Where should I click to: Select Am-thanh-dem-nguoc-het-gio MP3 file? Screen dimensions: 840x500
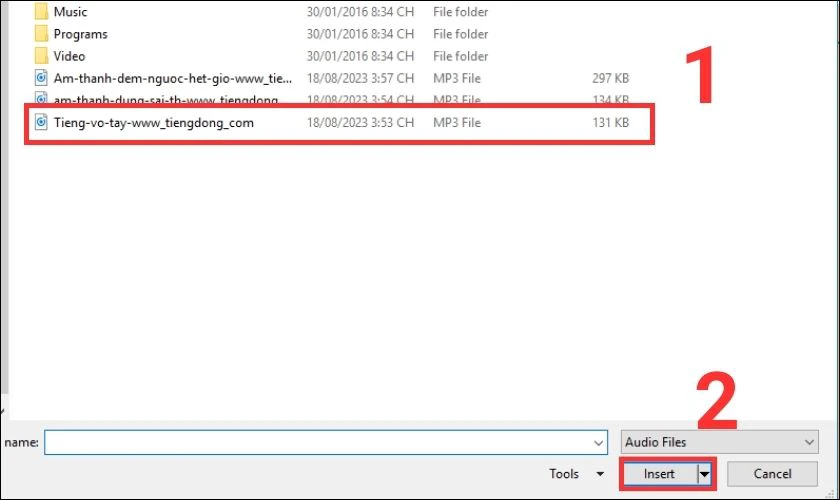click(x=172, y=78)
